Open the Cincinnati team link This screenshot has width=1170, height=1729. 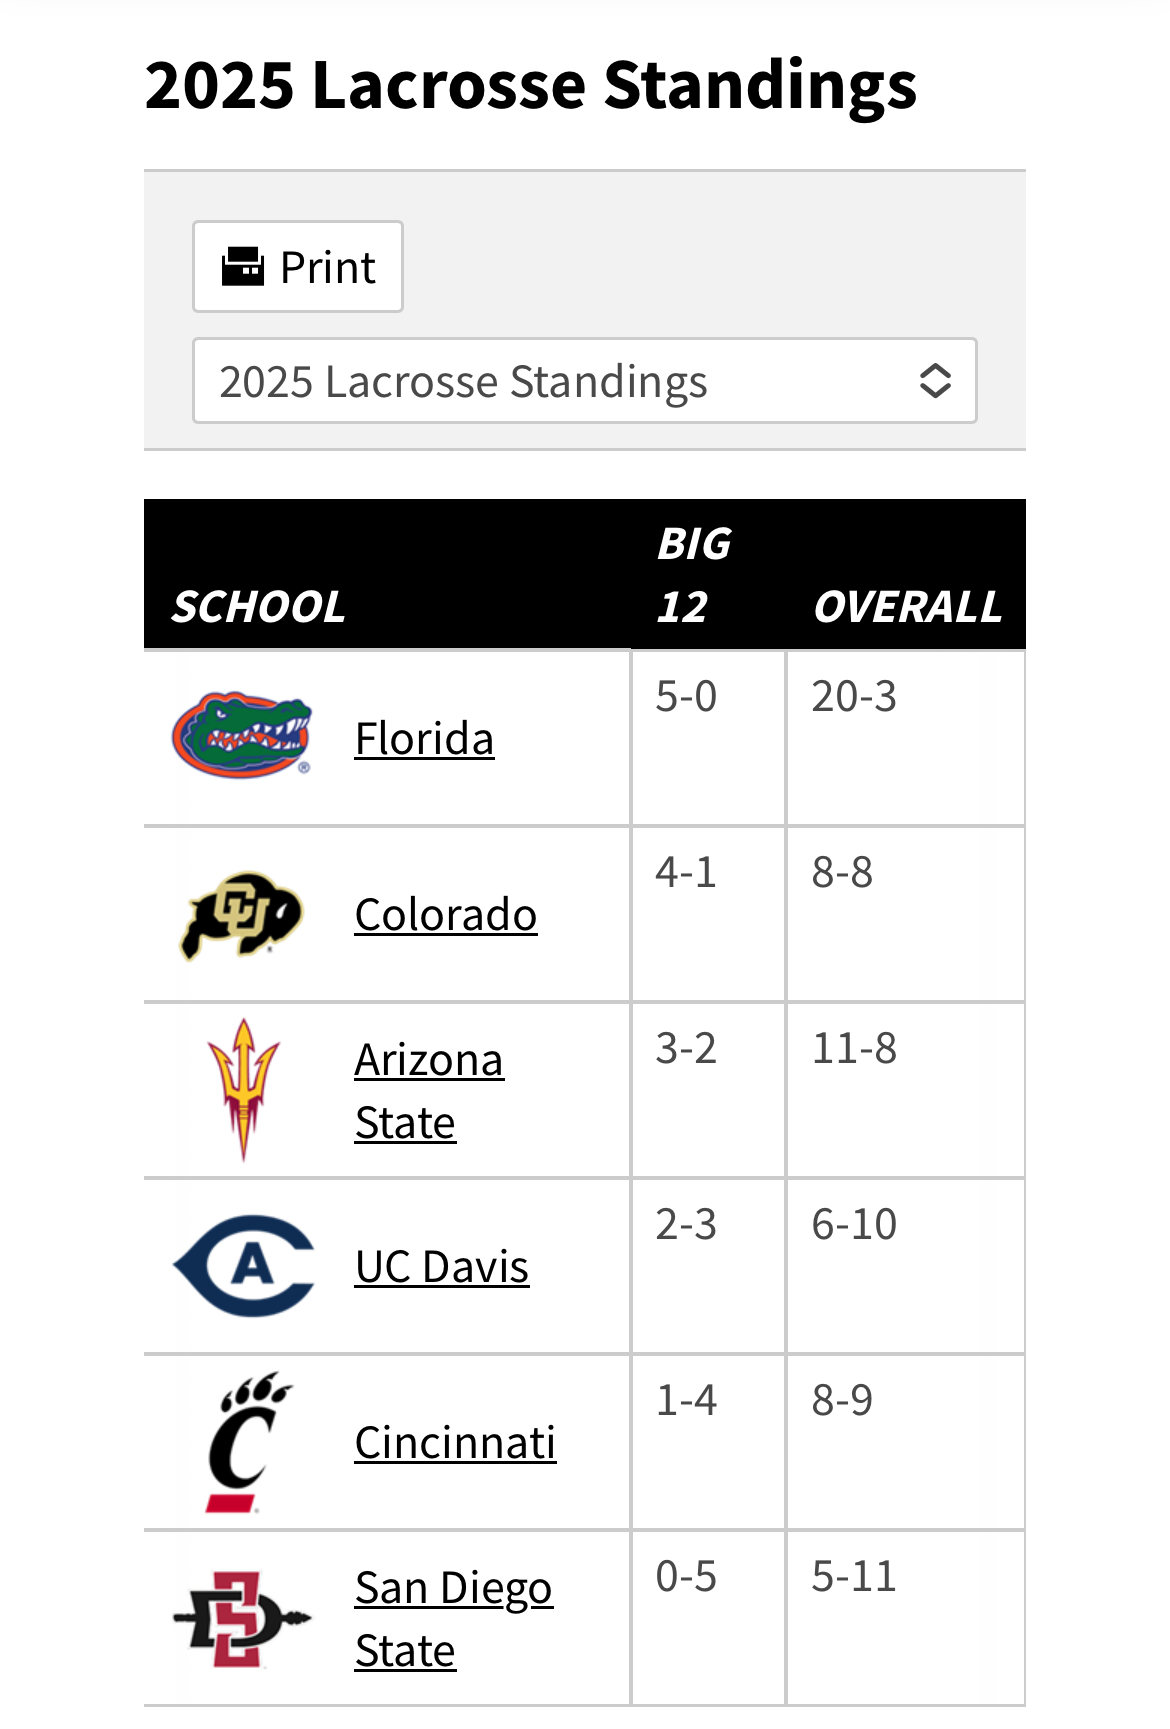coord(455,1443)
